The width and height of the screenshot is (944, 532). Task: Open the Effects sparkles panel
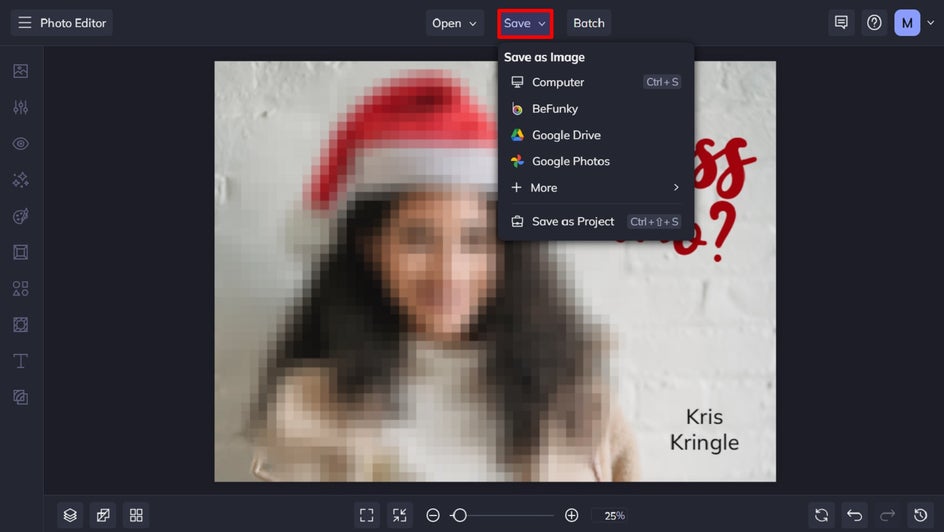click(20, 180)
